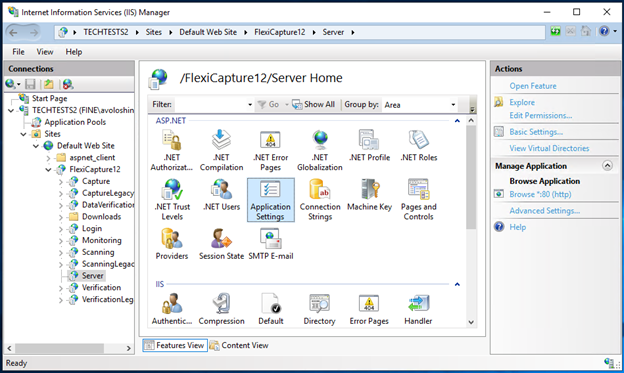Open the Pages and Controls feature

click(419, 199)
